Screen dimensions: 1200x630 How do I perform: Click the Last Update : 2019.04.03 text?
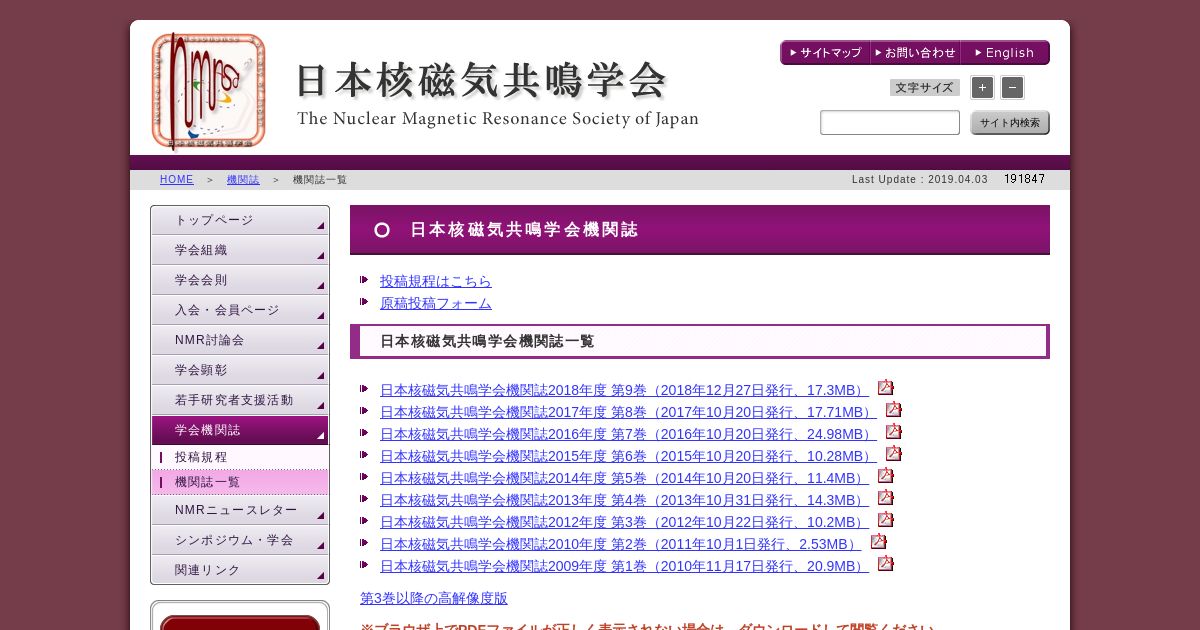pos(920,180)
